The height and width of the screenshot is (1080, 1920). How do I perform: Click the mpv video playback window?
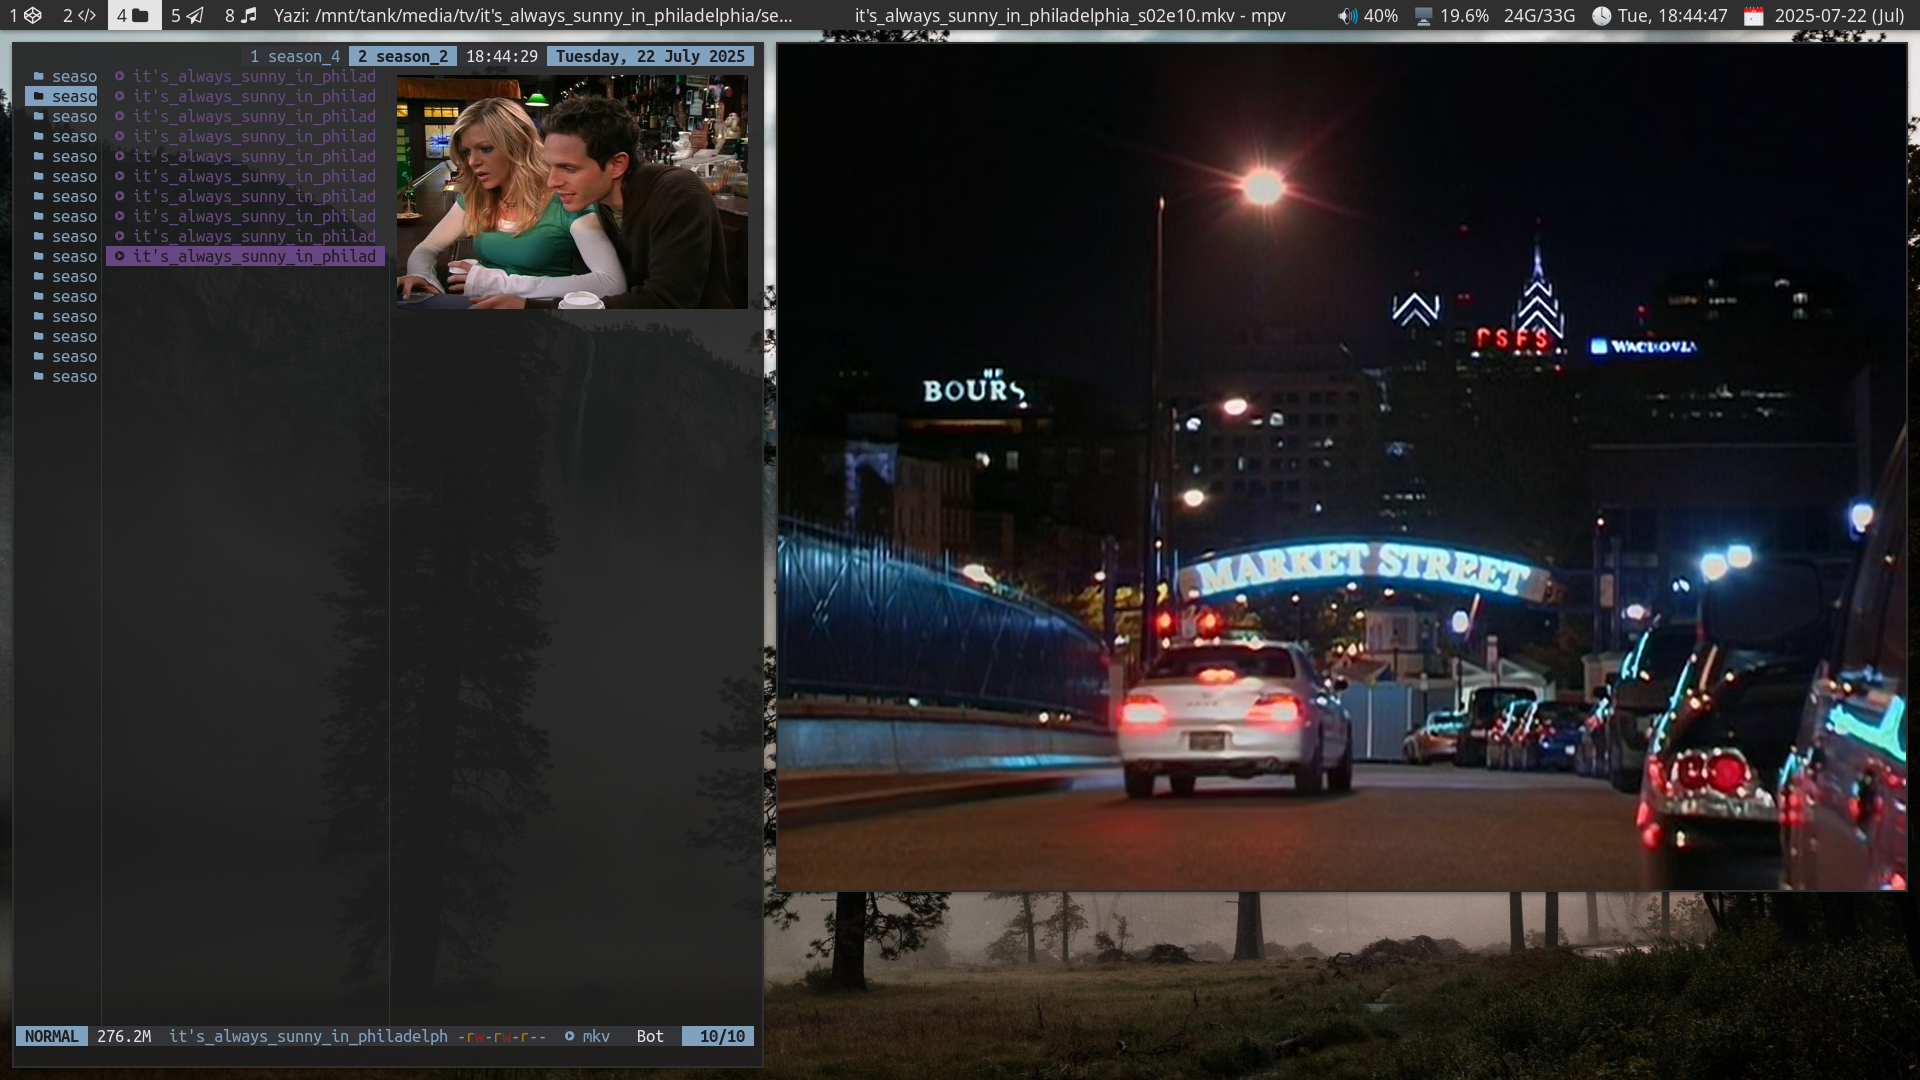(1341, 466)
